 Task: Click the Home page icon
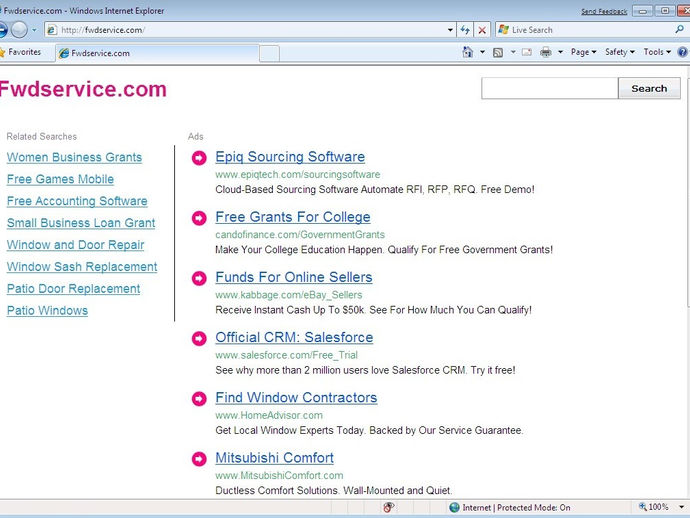pos(467,52)
